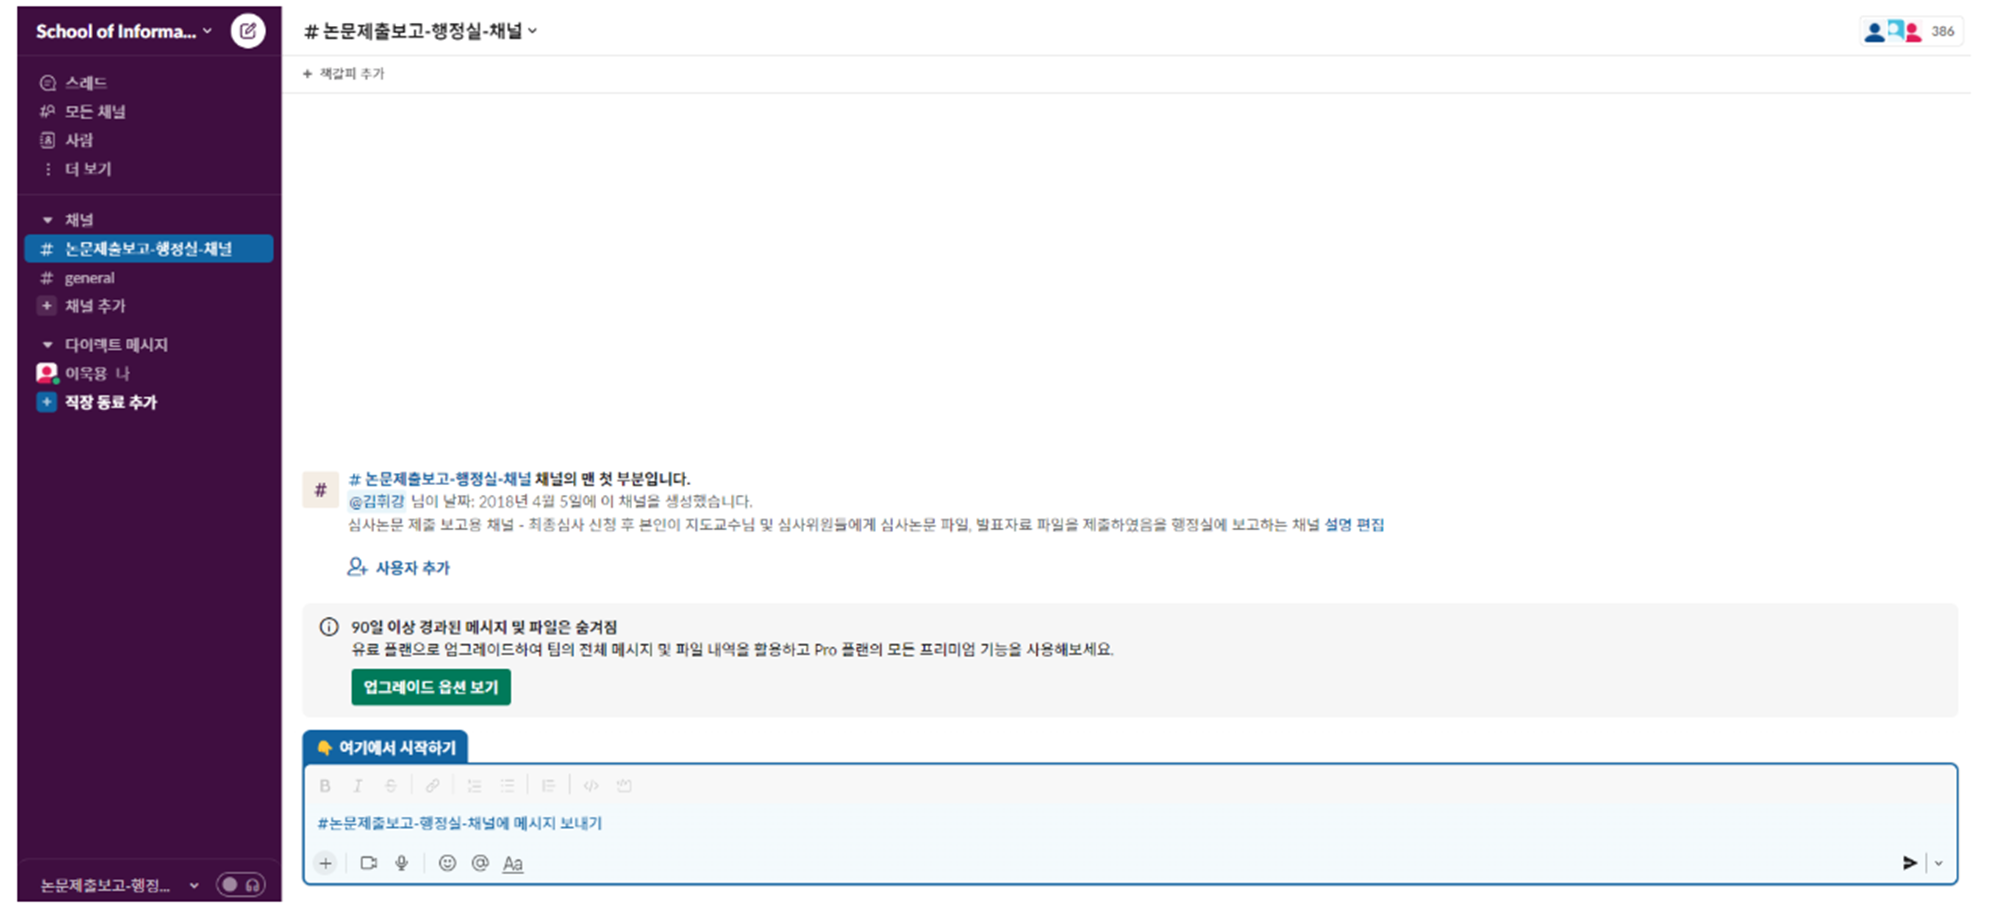Click the mention @ icon

click(x=480, y=863)
